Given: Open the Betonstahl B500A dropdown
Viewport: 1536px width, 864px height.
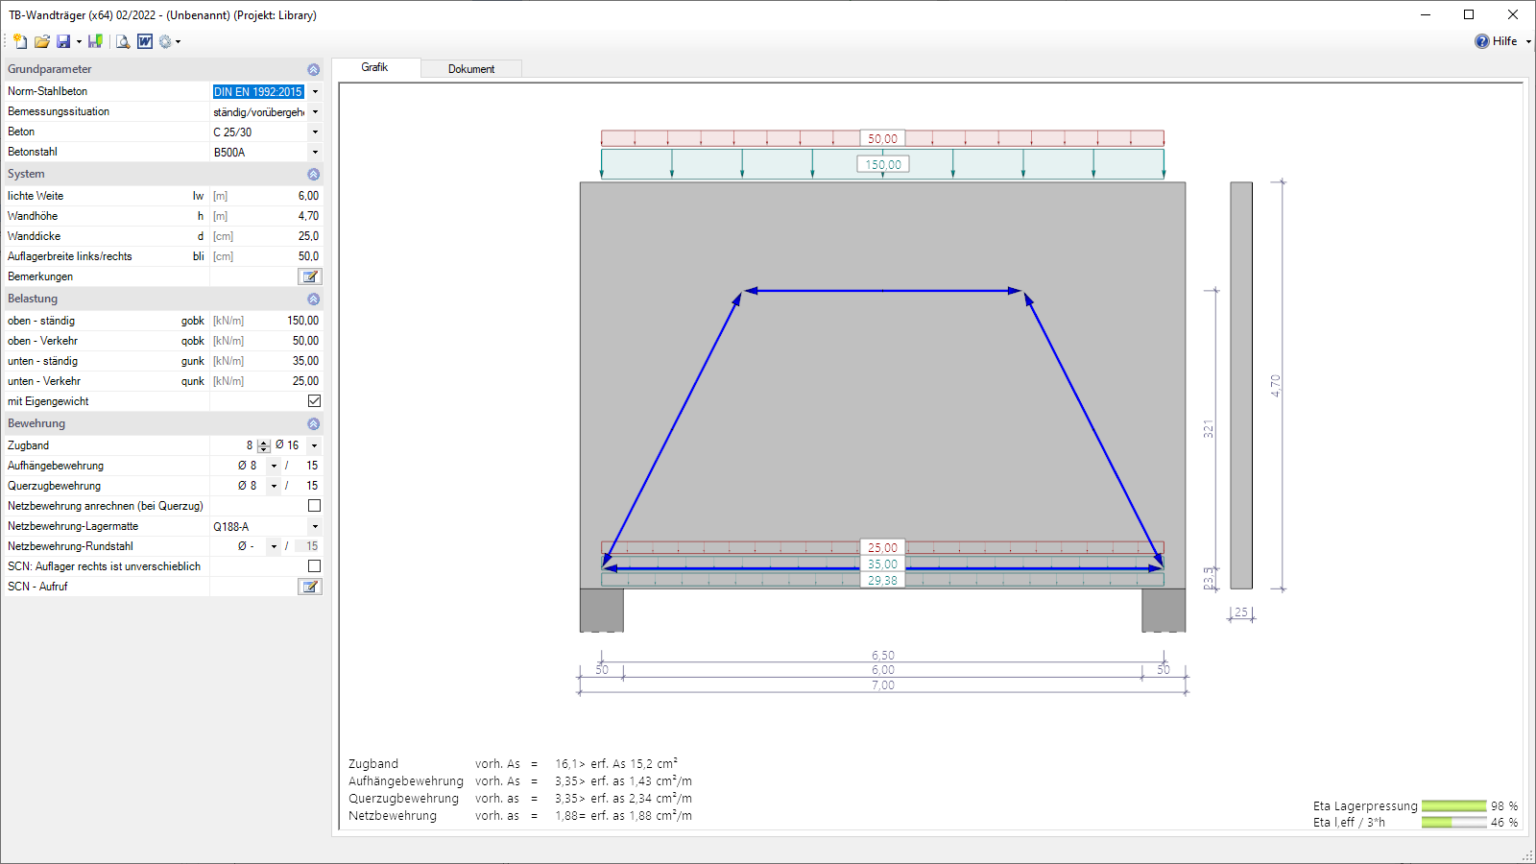Looking at the screenshot, I should click(315, 152).
